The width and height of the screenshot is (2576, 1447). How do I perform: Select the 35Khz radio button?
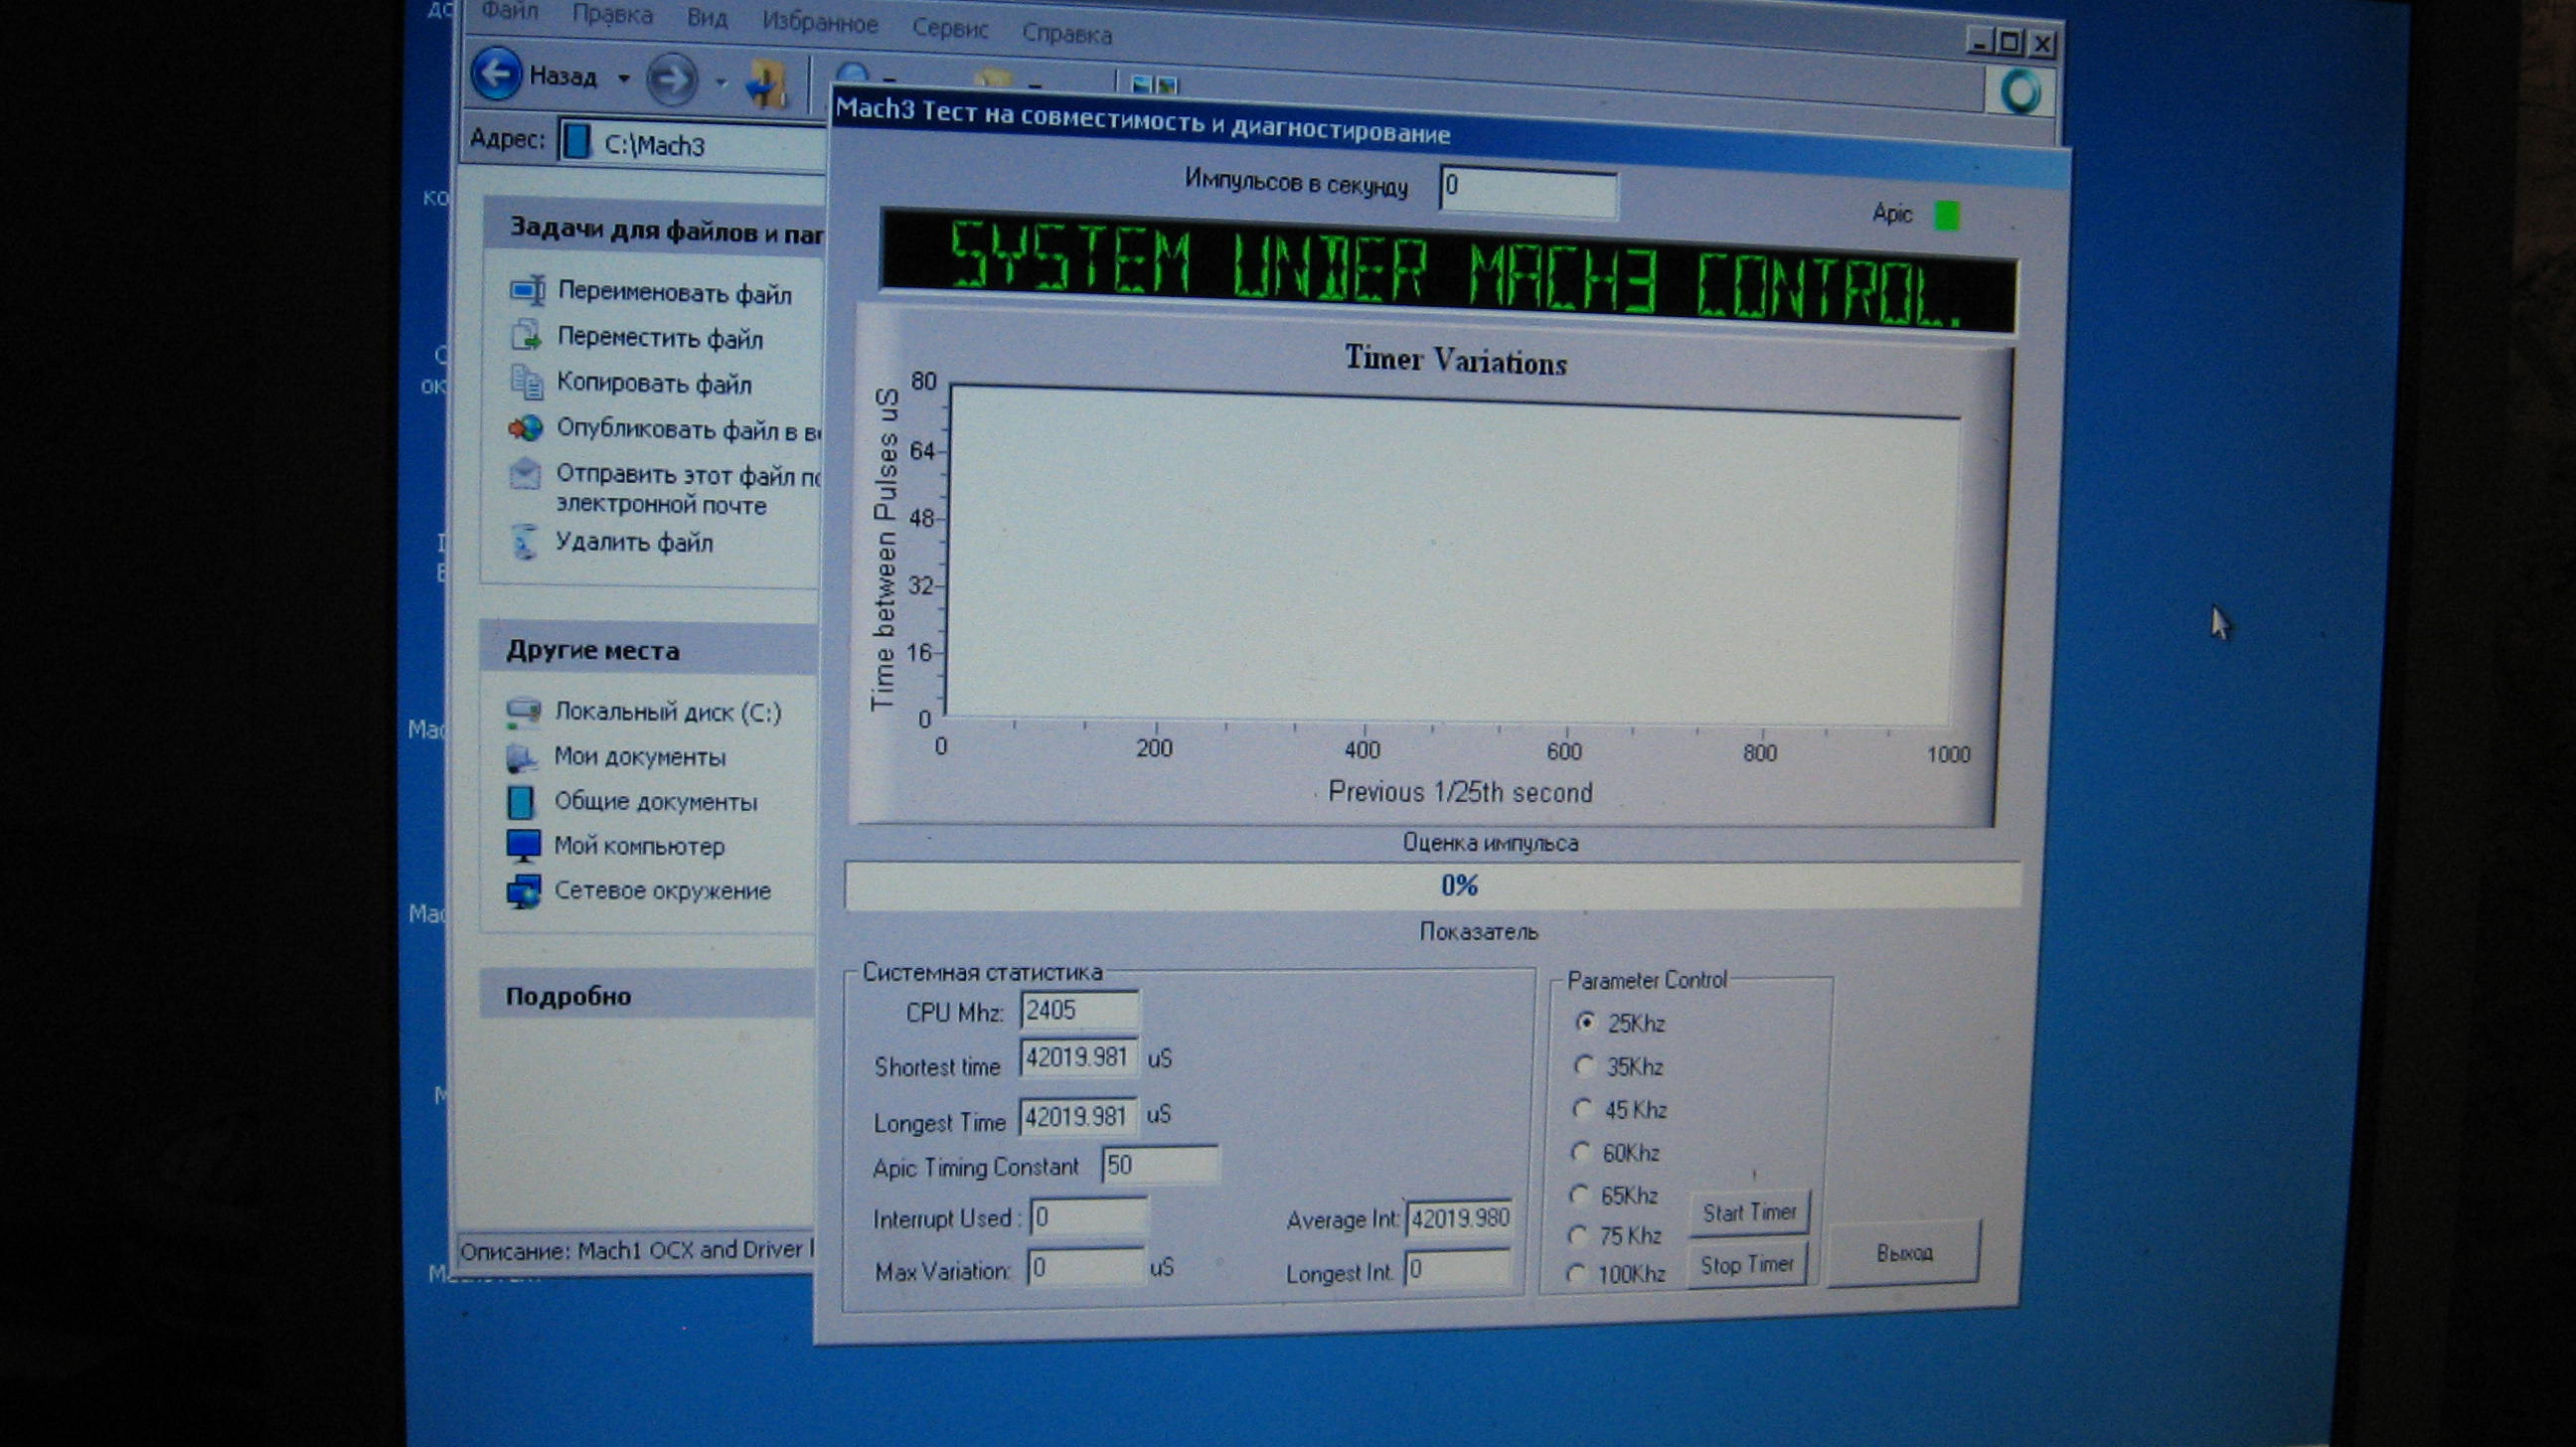[x=1584, y=1066]
